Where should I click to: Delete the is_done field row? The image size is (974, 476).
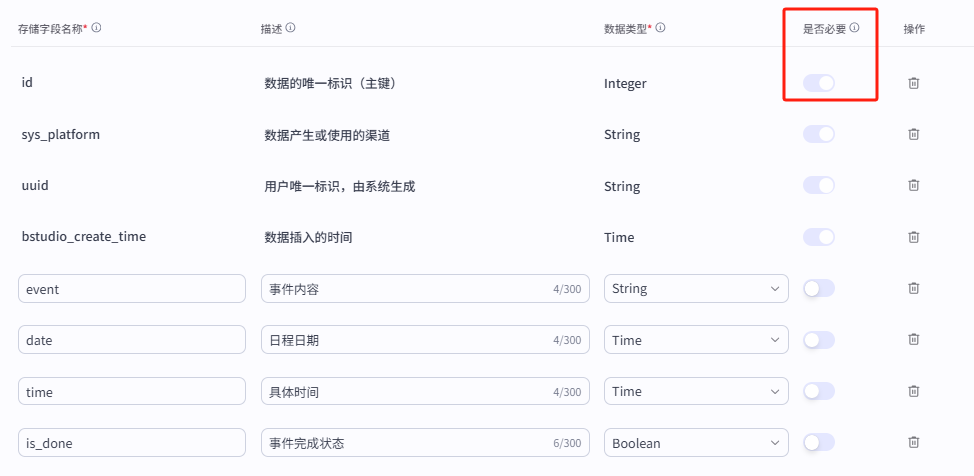[x=913, y=442]
